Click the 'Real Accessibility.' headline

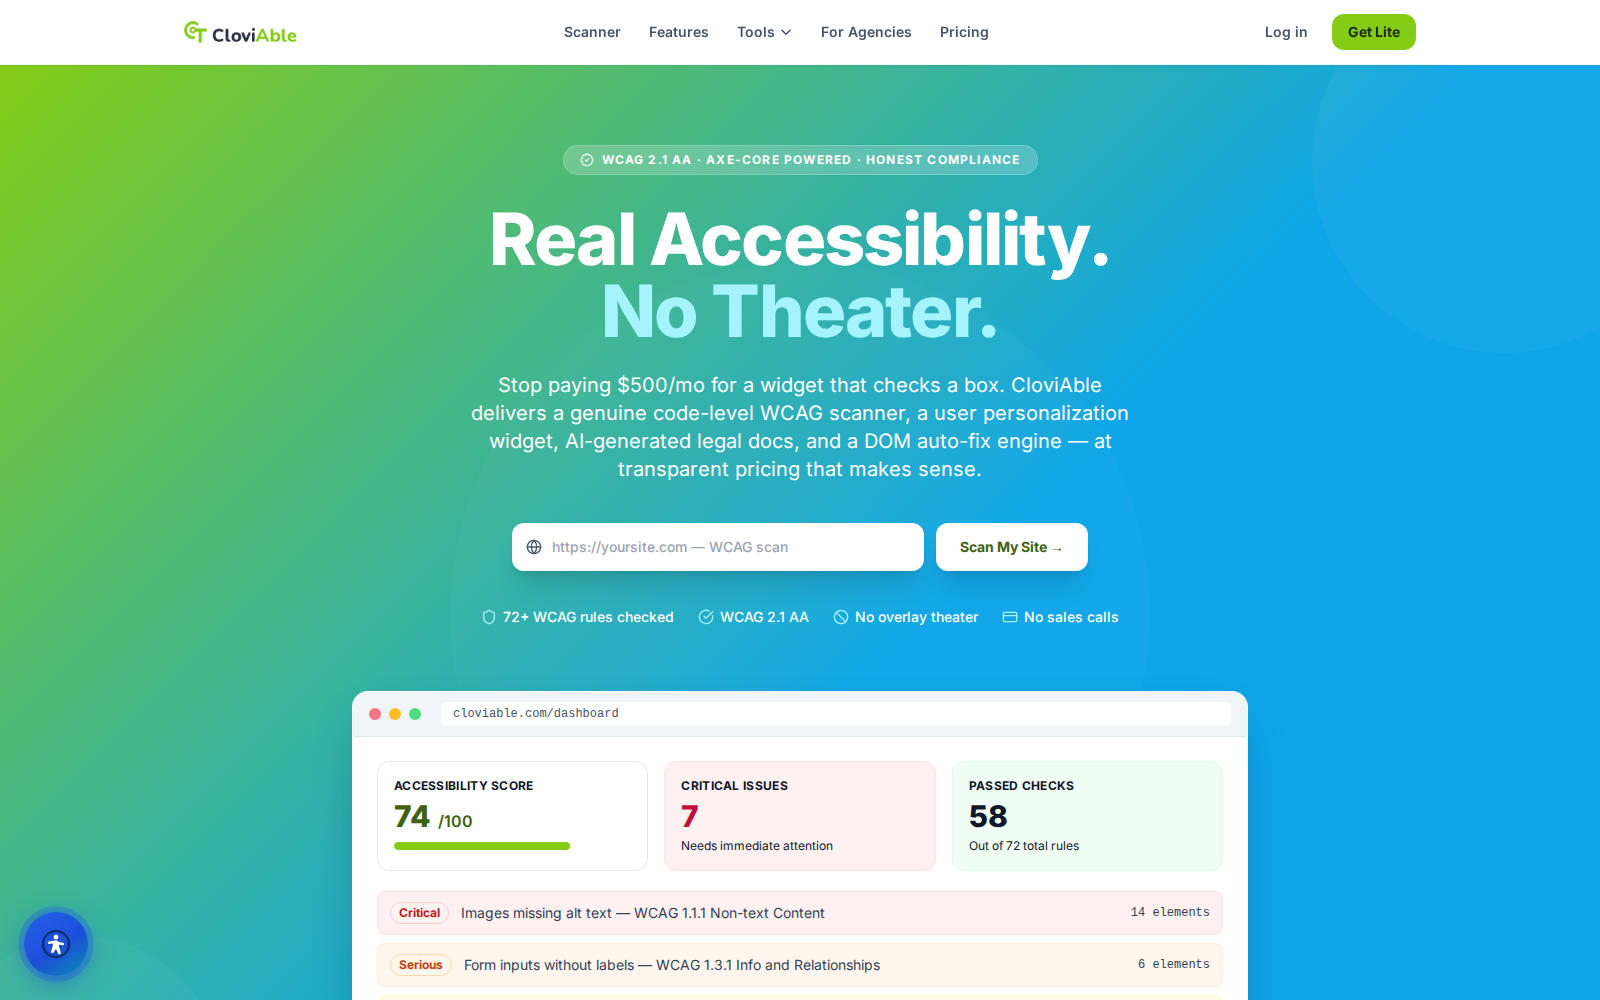[800, 241]
